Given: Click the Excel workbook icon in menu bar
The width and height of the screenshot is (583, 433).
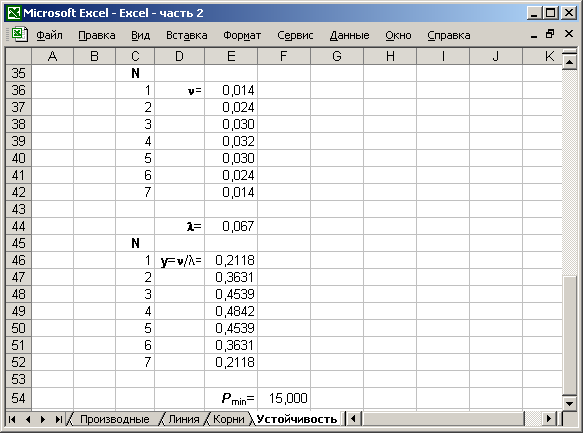Looking at the screenshot, I should (x=19, y=35).
